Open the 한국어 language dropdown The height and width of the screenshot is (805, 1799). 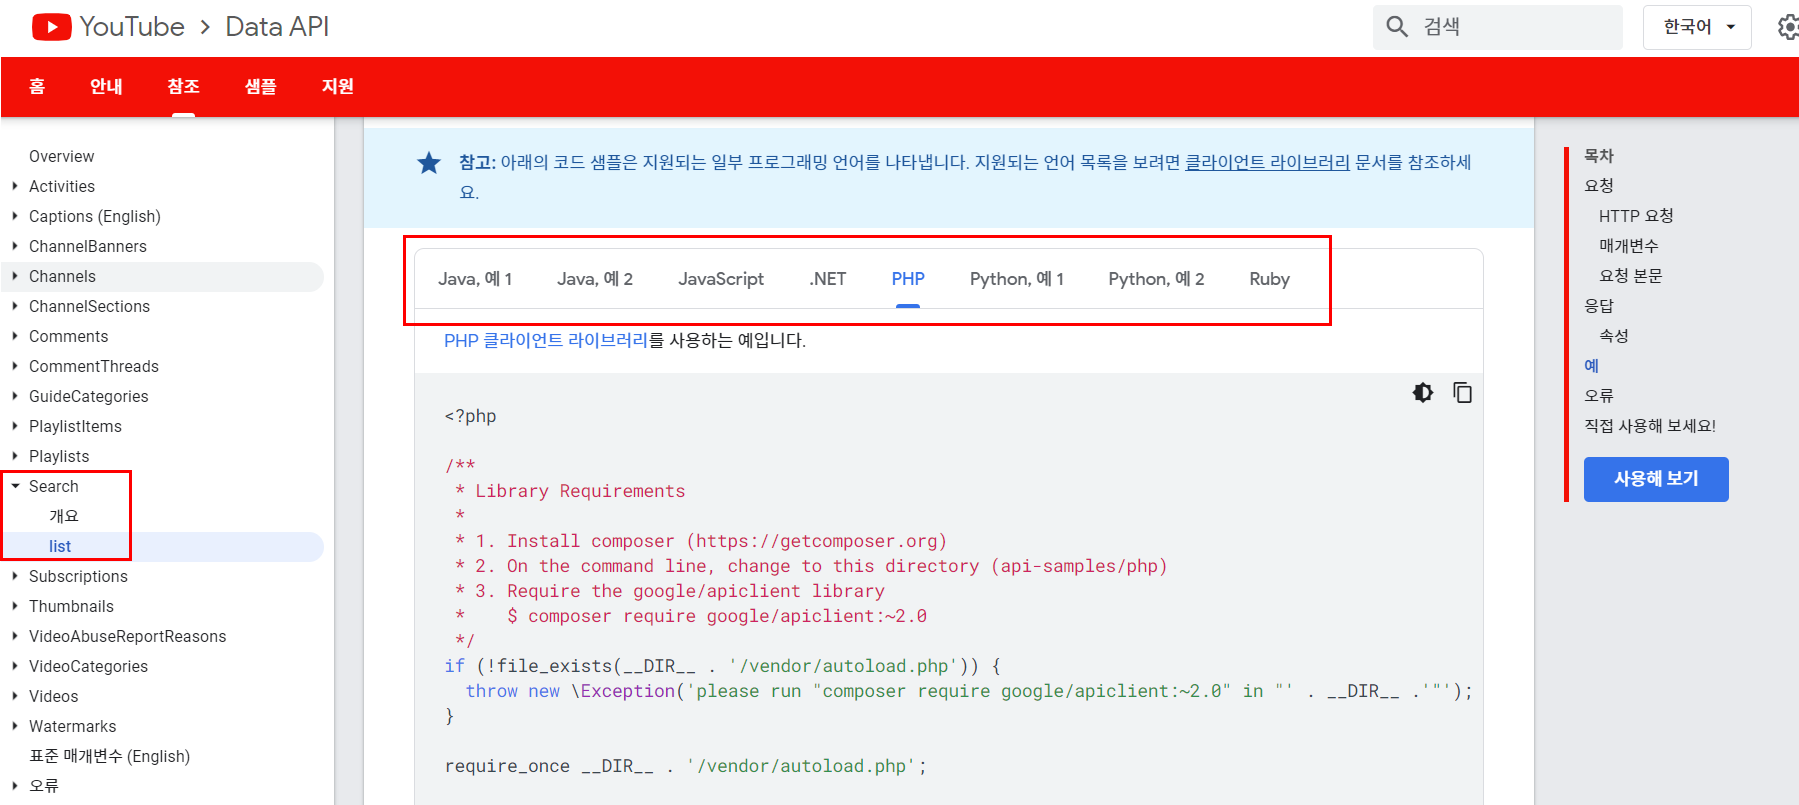click(x=1697, y=27)
